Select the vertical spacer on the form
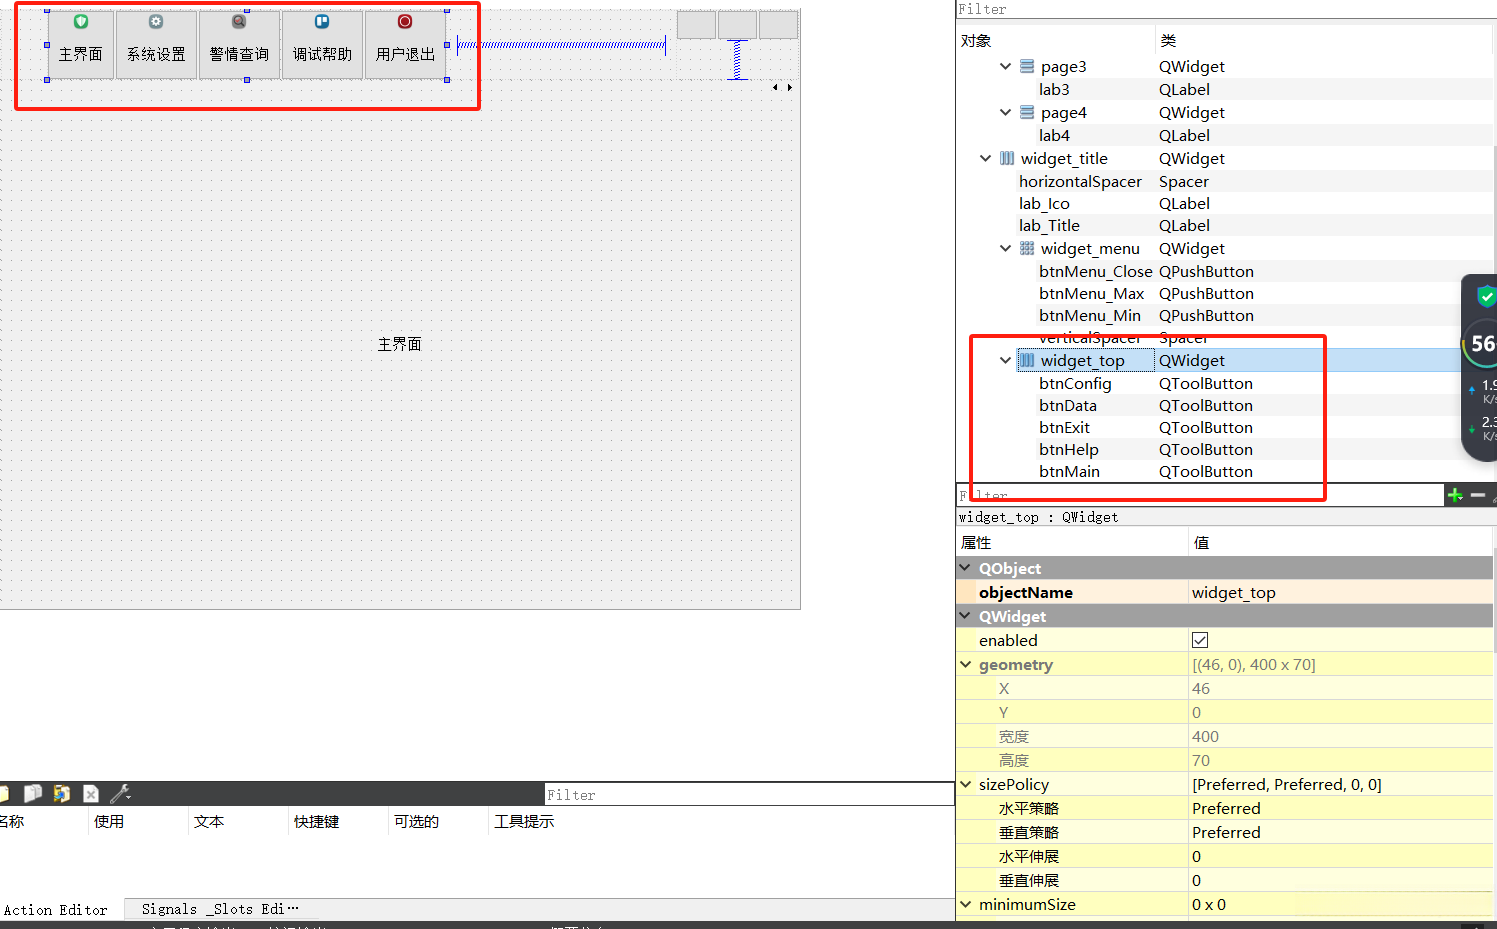The width and height of the screenshot is (1497, 929). (737, 60)
